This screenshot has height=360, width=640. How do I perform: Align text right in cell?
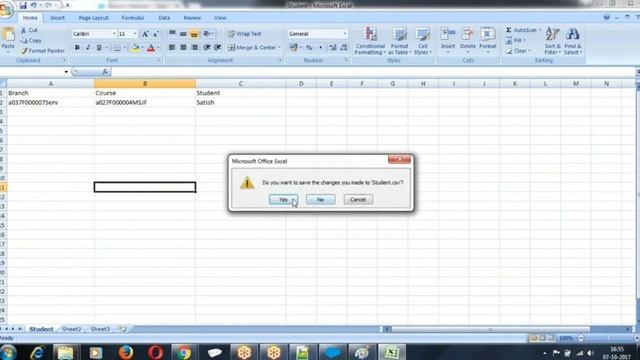click(x=195, y=48)
